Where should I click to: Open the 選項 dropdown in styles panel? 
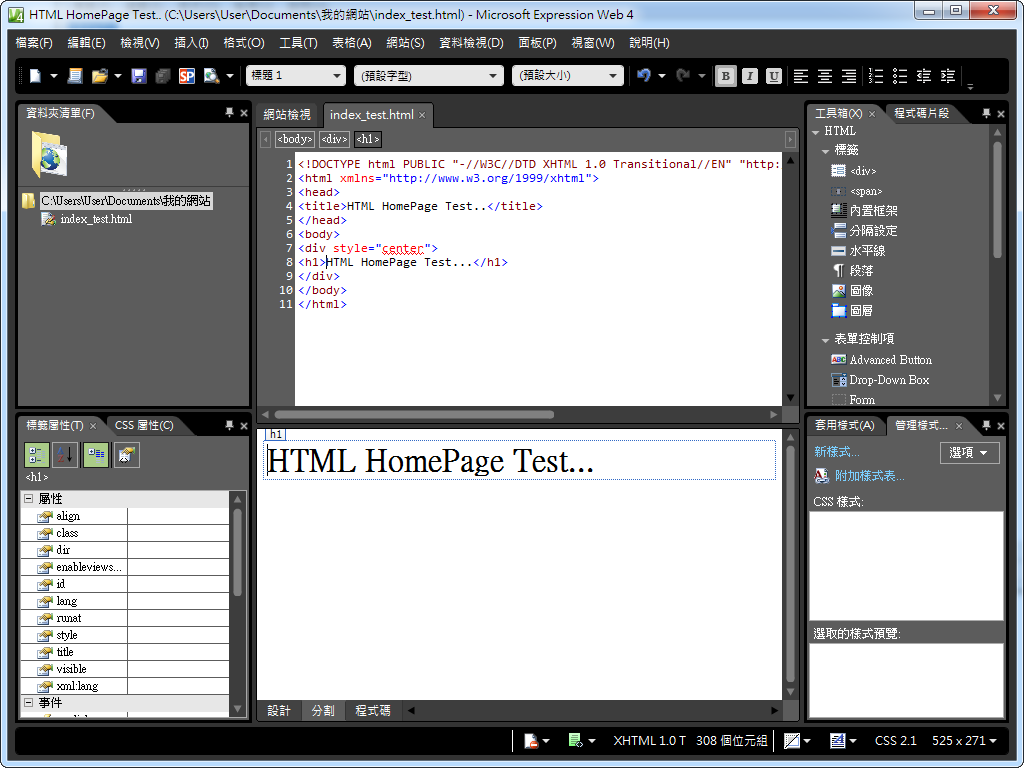pos(969,453)
